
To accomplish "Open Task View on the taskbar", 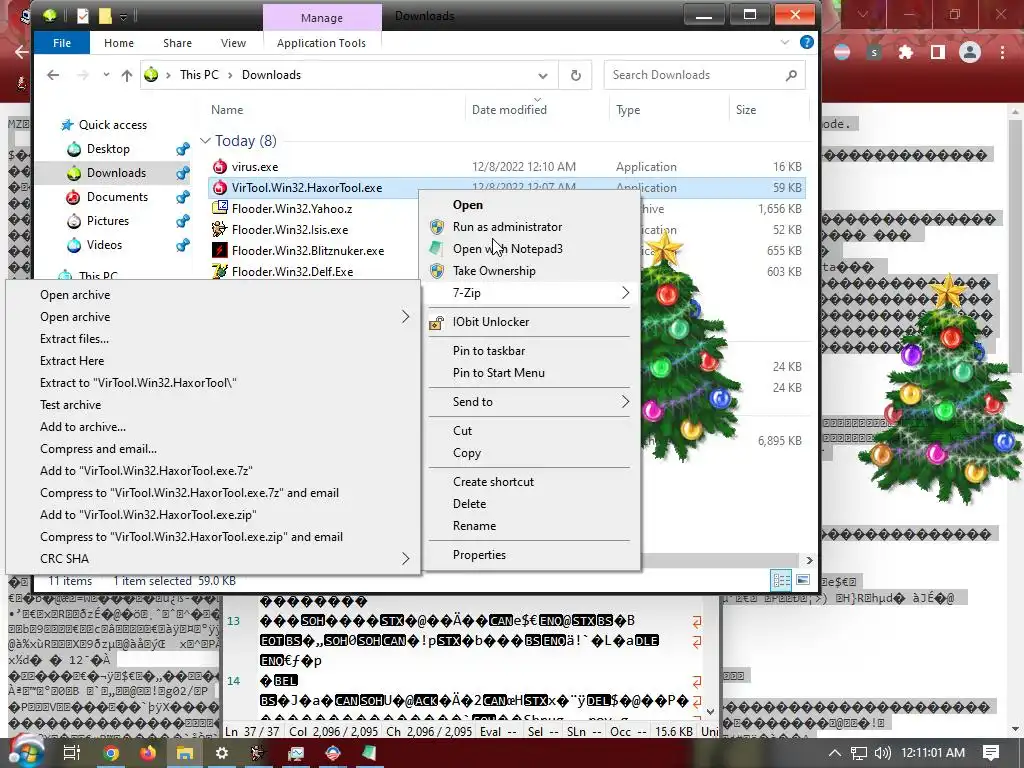I will coord(72,753).
